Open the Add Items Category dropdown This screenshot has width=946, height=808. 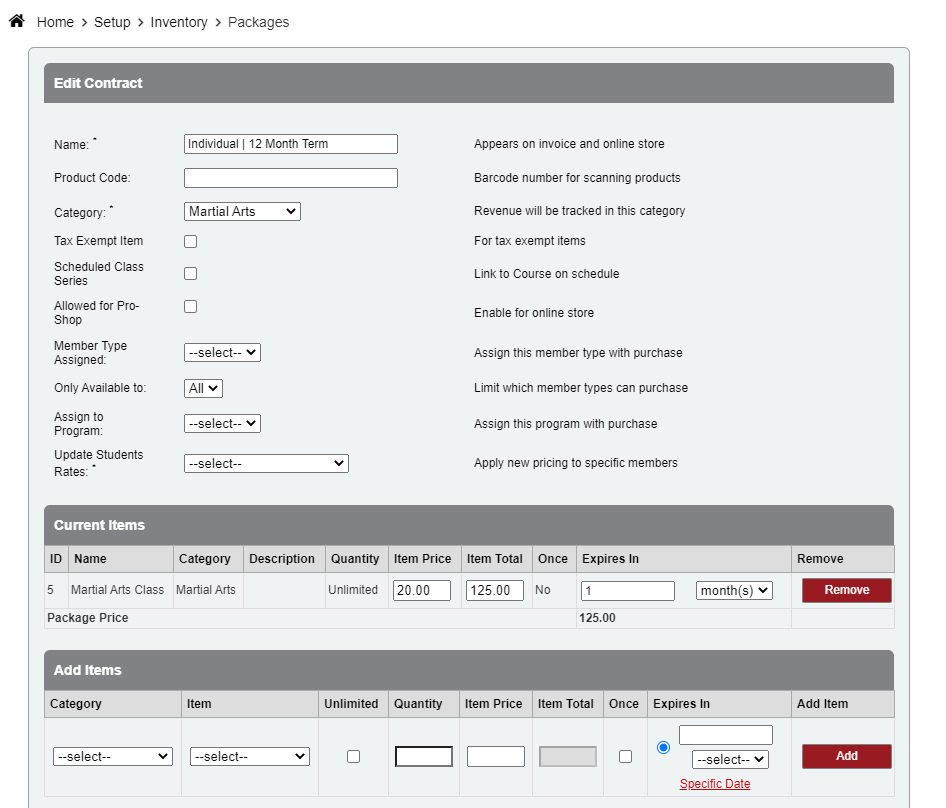113,757
